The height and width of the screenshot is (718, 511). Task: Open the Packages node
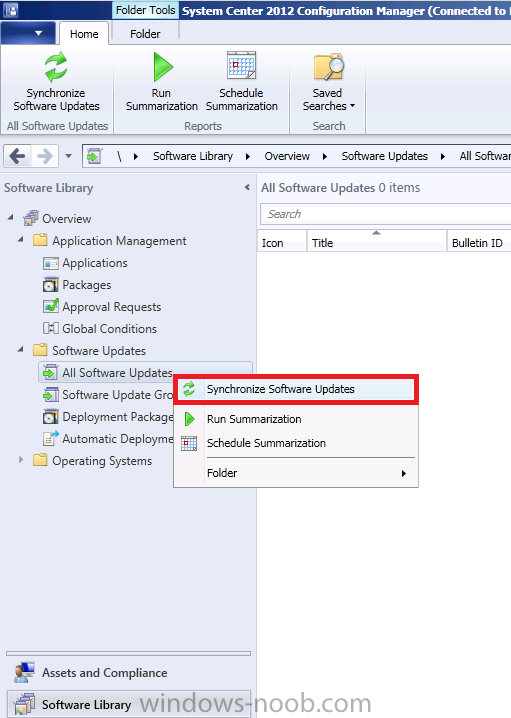click(x=87, y=285)
